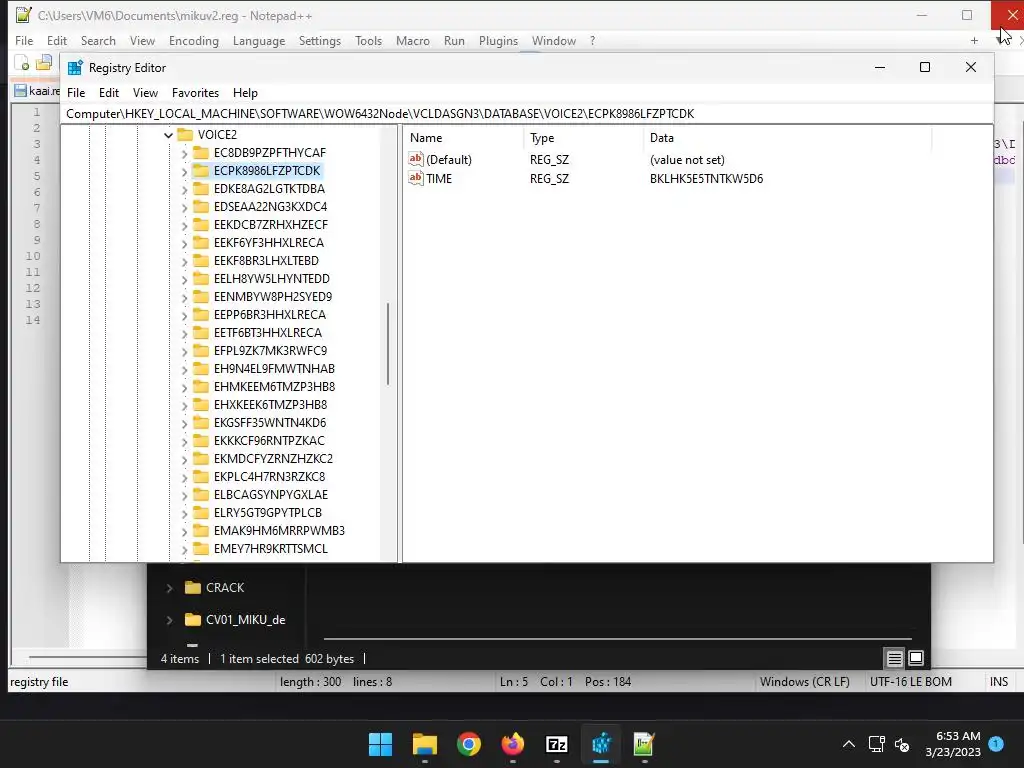Image resolution: width=1024 pixels, height=768 pixels.
Task: Expand the EDSEAA22NG3KXDC4 key
Action: pos(184,207)
